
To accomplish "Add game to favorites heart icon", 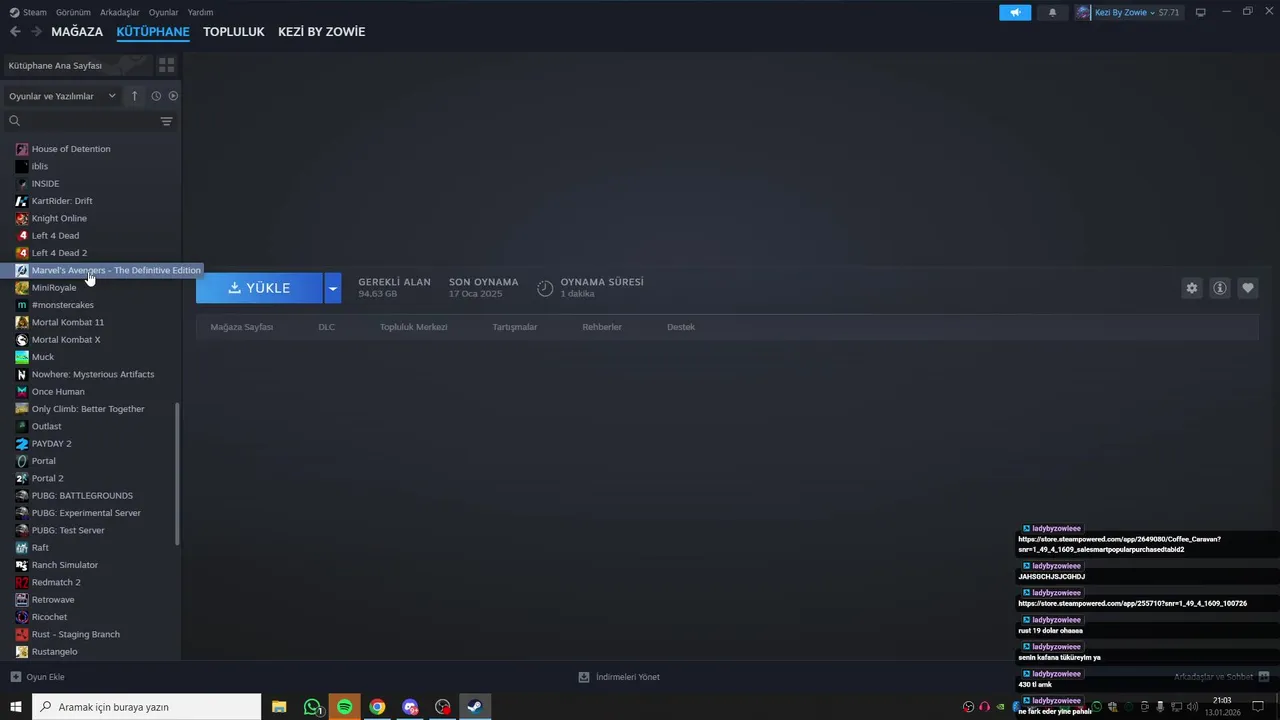I will (1248, 288).
